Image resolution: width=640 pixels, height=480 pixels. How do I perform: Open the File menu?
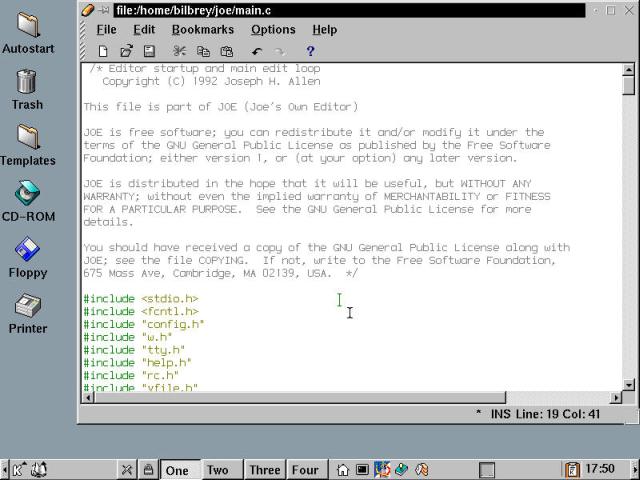coord(106,30)
